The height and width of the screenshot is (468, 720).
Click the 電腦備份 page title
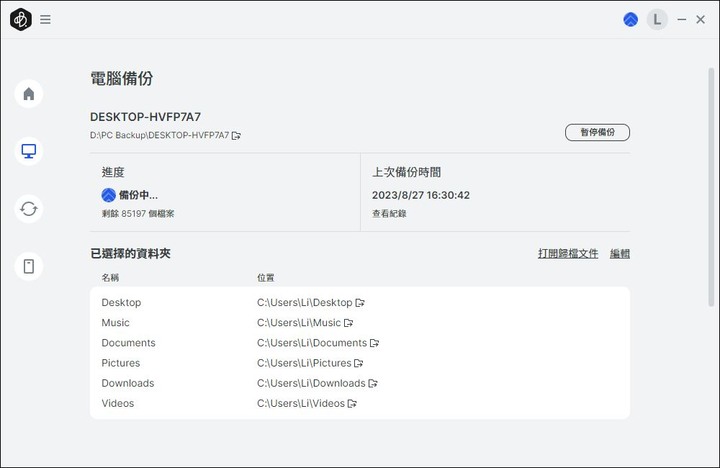point(121,79)
